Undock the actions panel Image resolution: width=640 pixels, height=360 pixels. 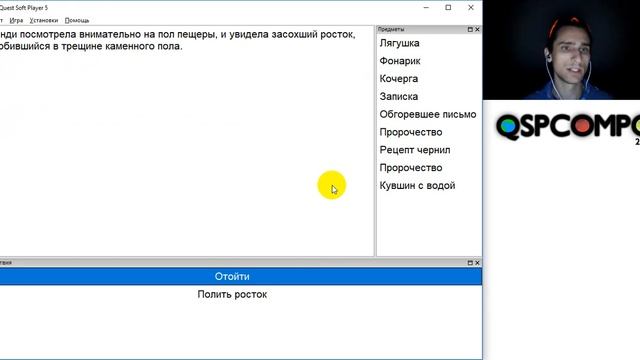pyautogui.click(x=470, y=263)
